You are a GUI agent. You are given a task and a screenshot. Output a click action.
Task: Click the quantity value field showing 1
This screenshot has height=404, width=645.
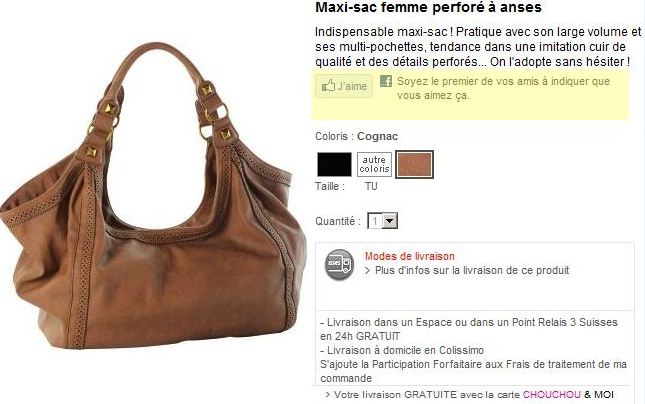coord(375,221)
